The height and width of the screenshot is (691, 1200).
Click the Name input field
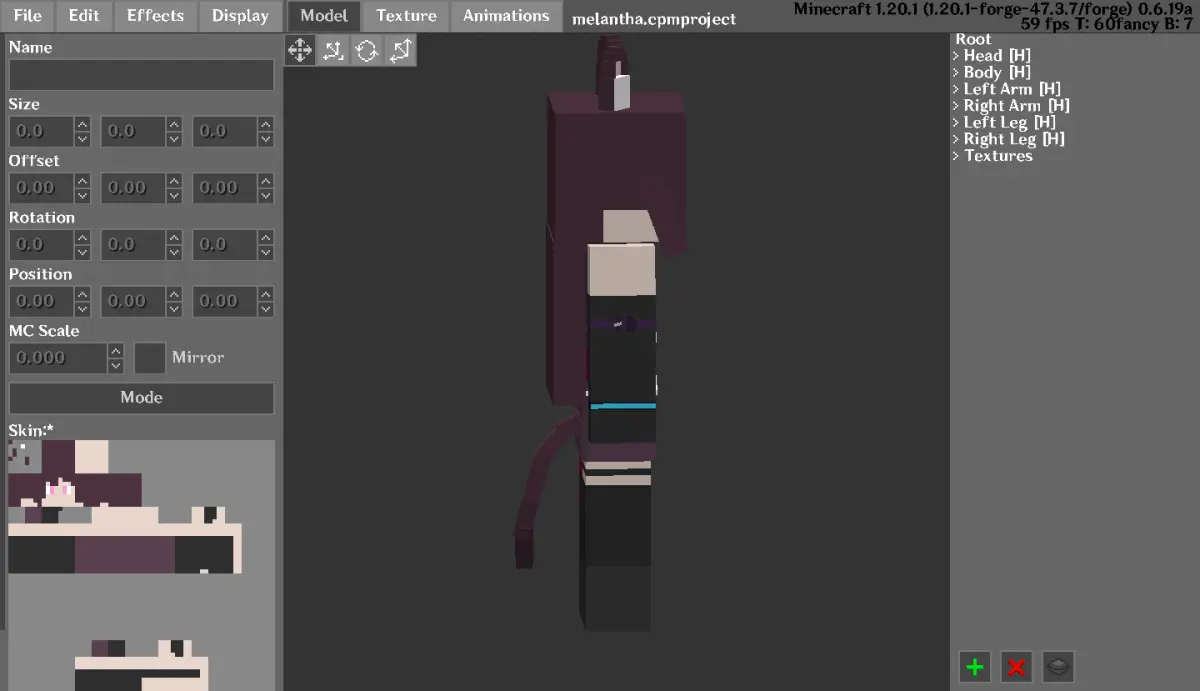141,75
